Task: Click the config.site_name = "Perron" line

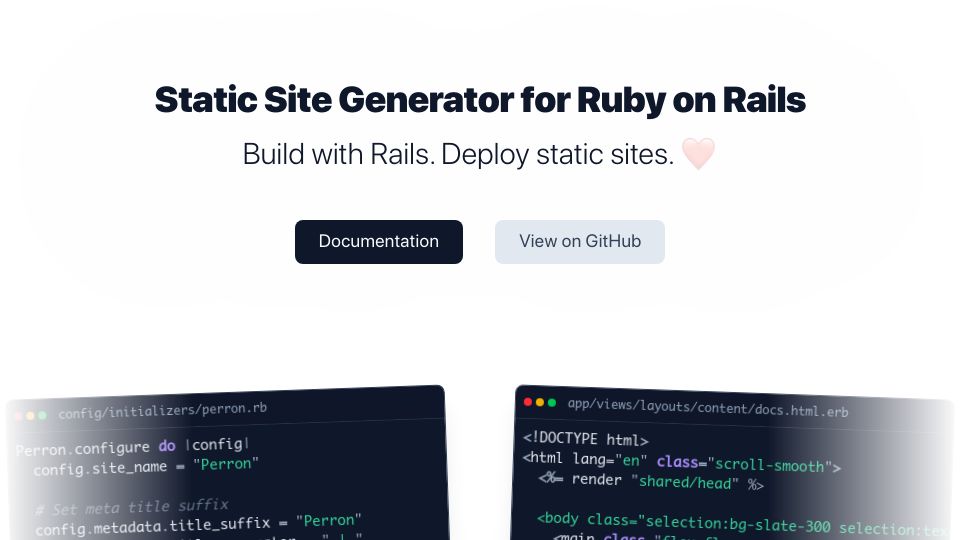Action: [146, 467]
